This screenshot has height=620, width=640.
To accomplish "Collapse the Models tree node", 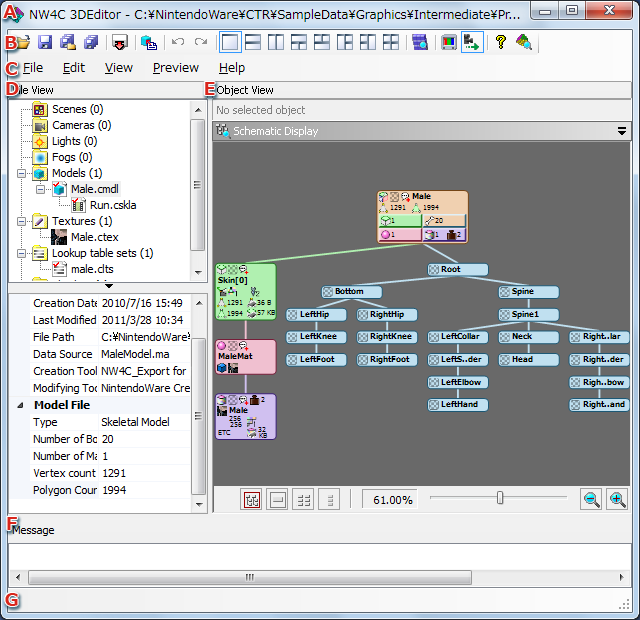I will click(22, 173).
